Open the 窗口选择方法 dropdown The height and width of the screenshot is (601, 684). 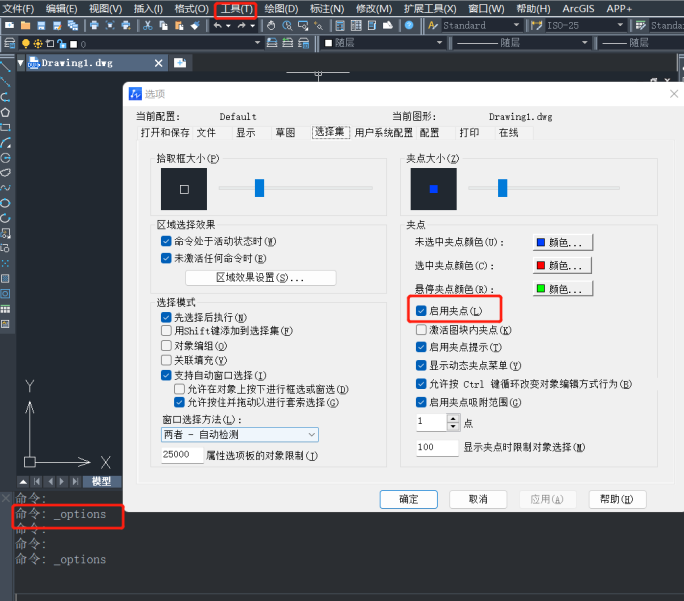tap(240, 434)
